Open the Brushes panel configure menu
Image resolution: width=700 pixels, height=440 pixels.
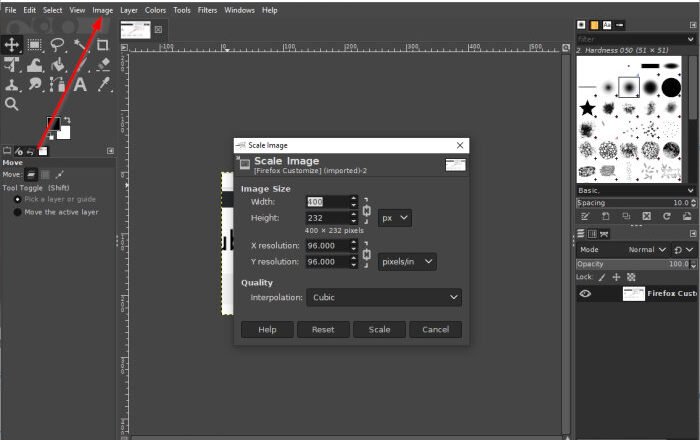point(693,25)
